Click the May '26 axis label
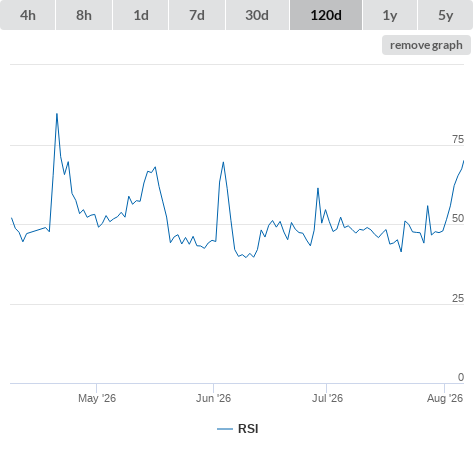Viewport: 474px width, 455px height. click(97, 398)
